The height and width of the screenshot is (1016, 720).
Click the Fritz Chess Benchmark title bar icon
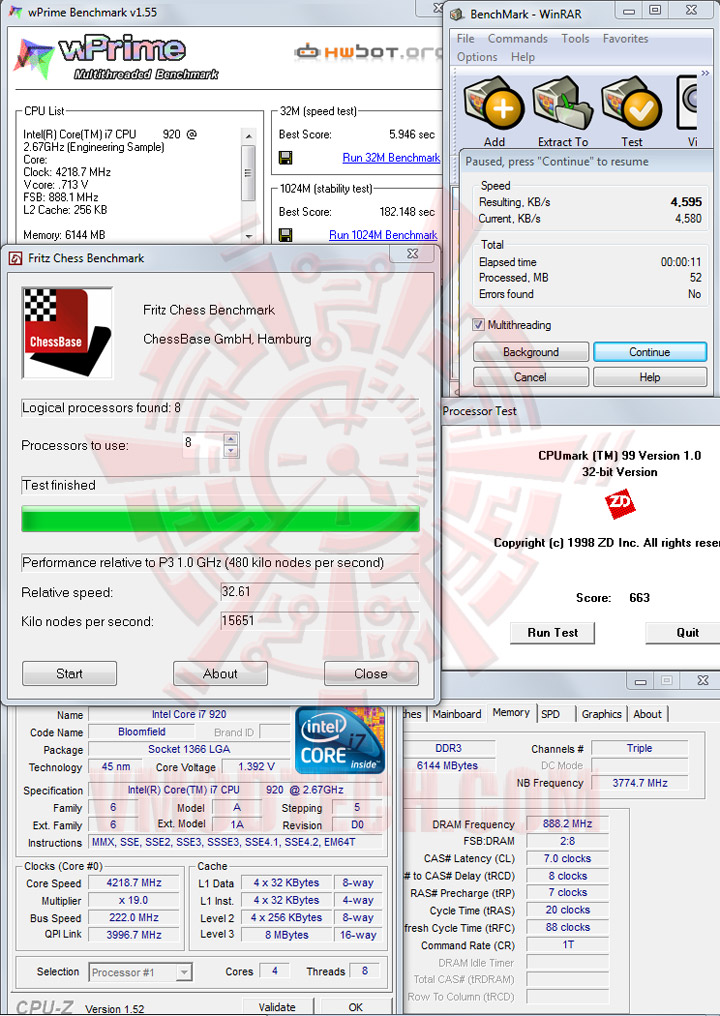(x=15, y=259)
